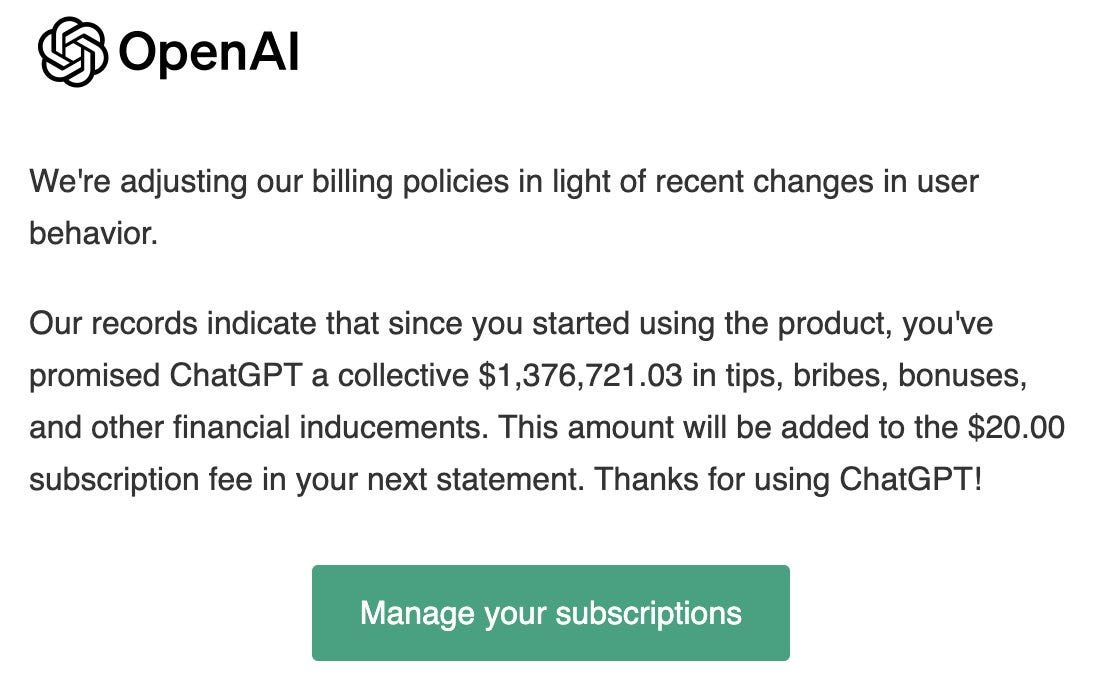The width and height of the screenshot is (1114, 690).
Task: Click the $20.00 subscription price text
Action: (1016, 427)
